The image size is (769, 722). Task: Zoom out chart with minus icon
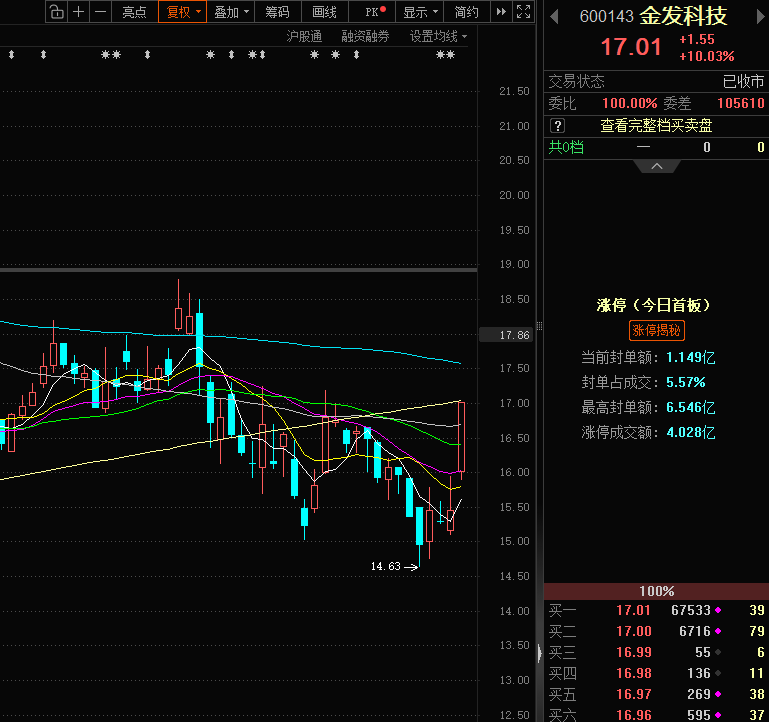[x=100, y=12]
